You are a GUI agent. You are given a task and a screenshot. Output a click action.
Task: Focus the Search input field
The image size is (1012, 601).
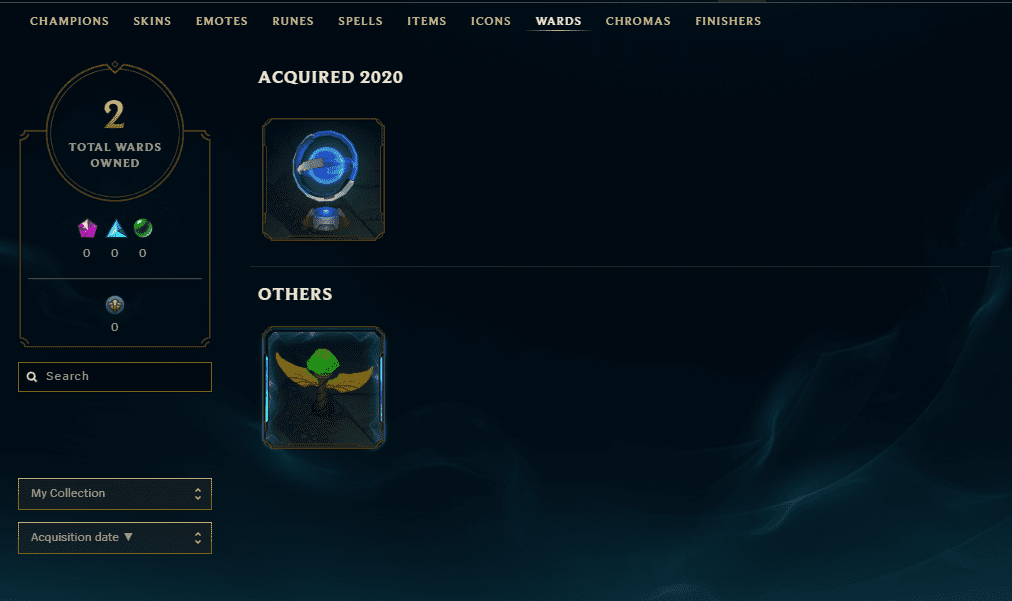click(115, 377)
